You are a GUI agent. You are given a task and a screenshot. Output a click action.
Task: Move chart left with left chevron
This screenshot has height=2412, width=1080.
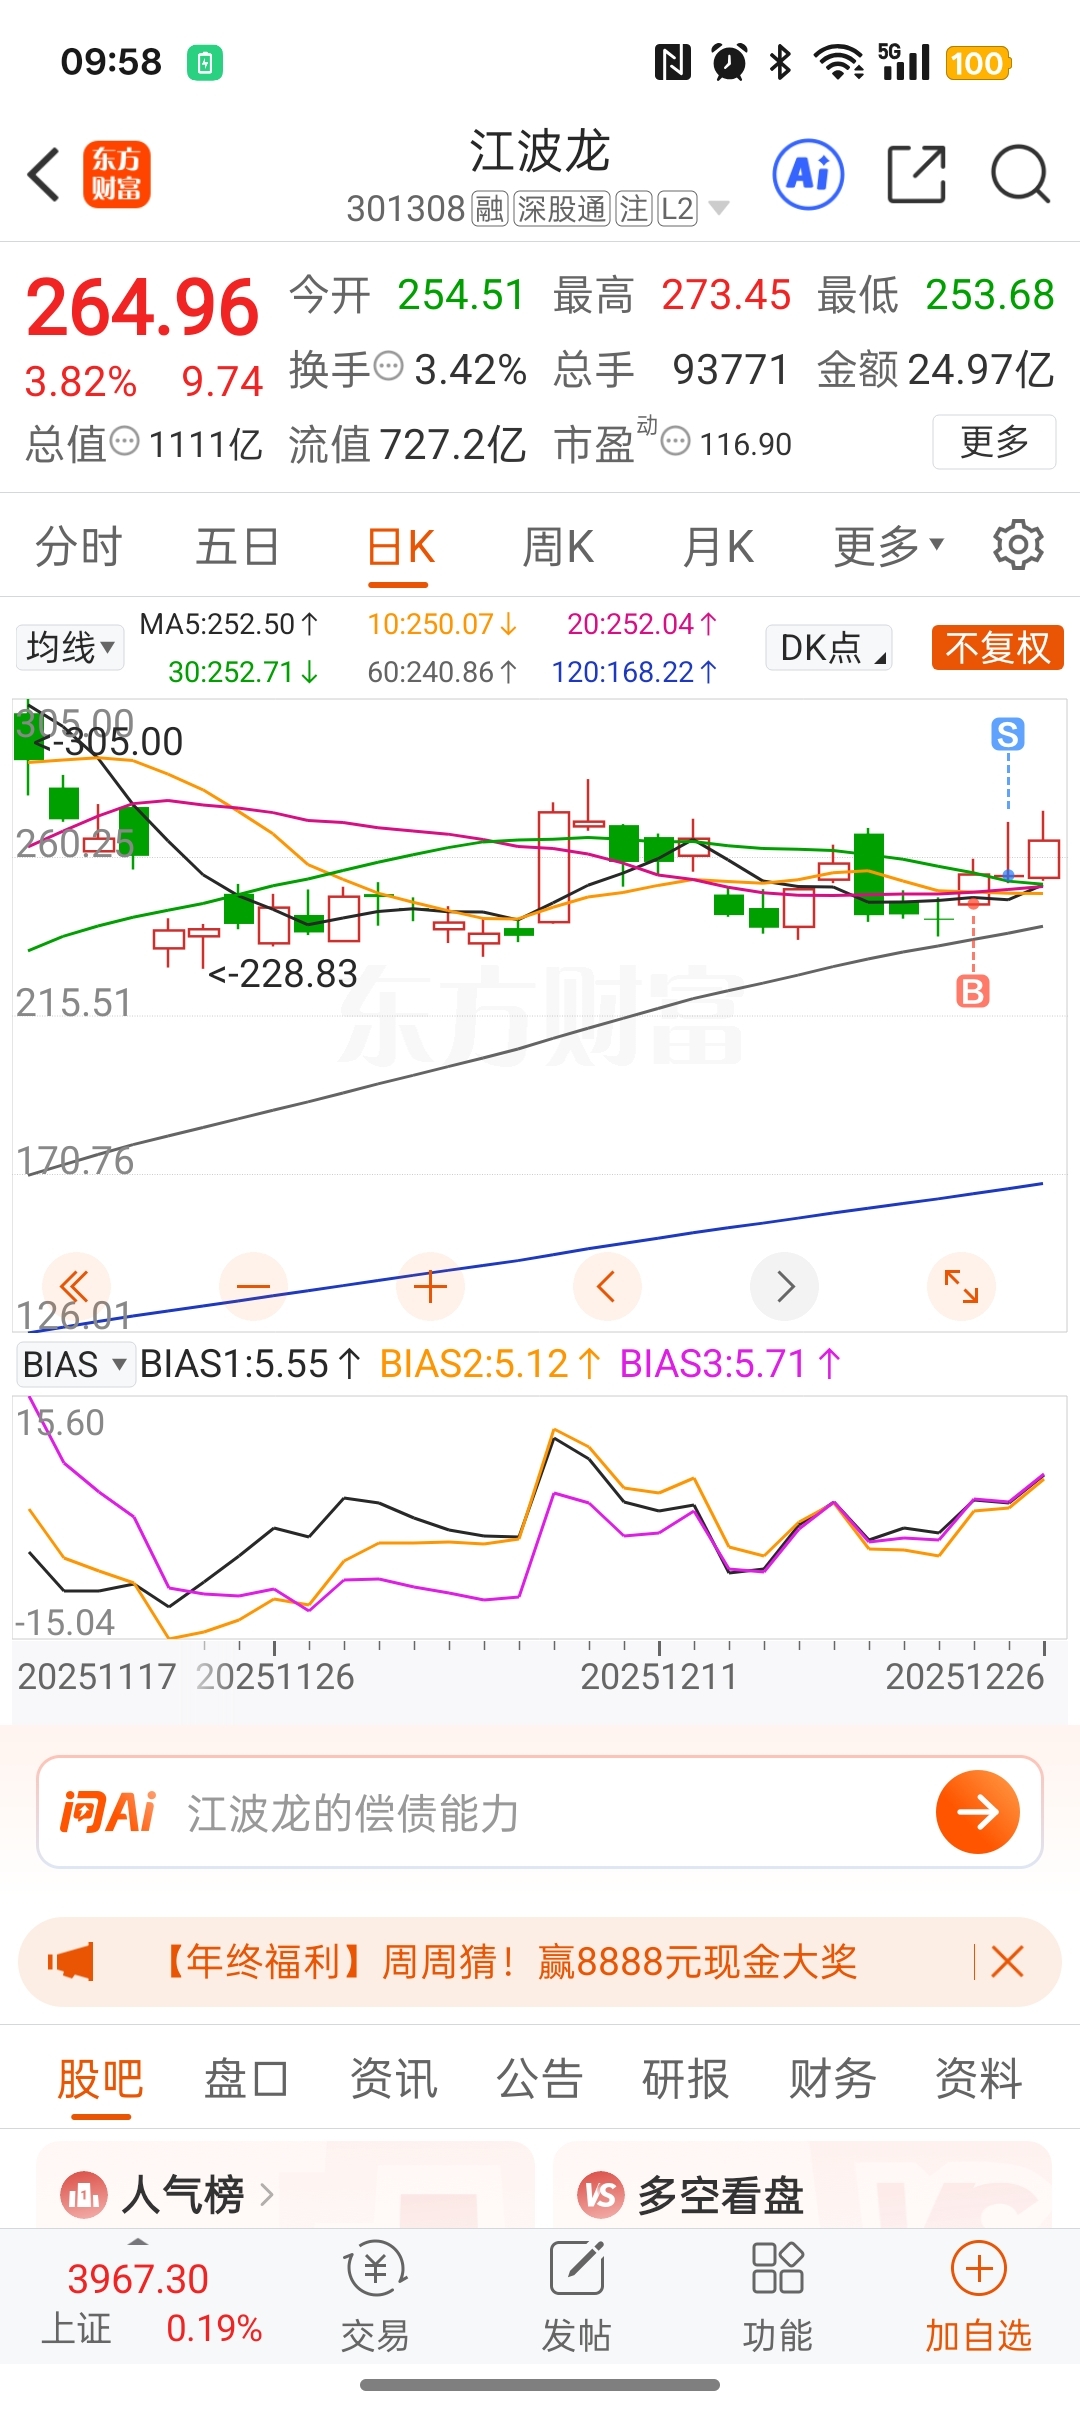[x=607, y=1286]
